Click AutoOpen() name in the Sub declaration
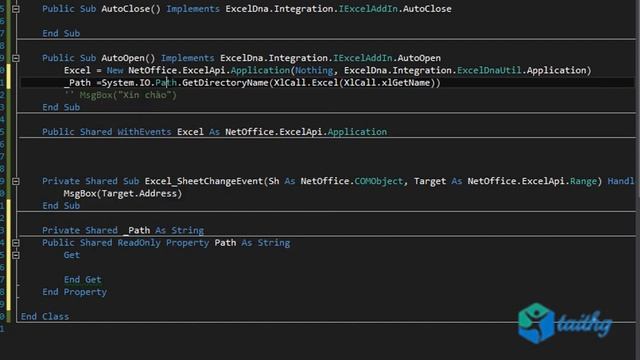640x360 pixels. pos(128,58)
